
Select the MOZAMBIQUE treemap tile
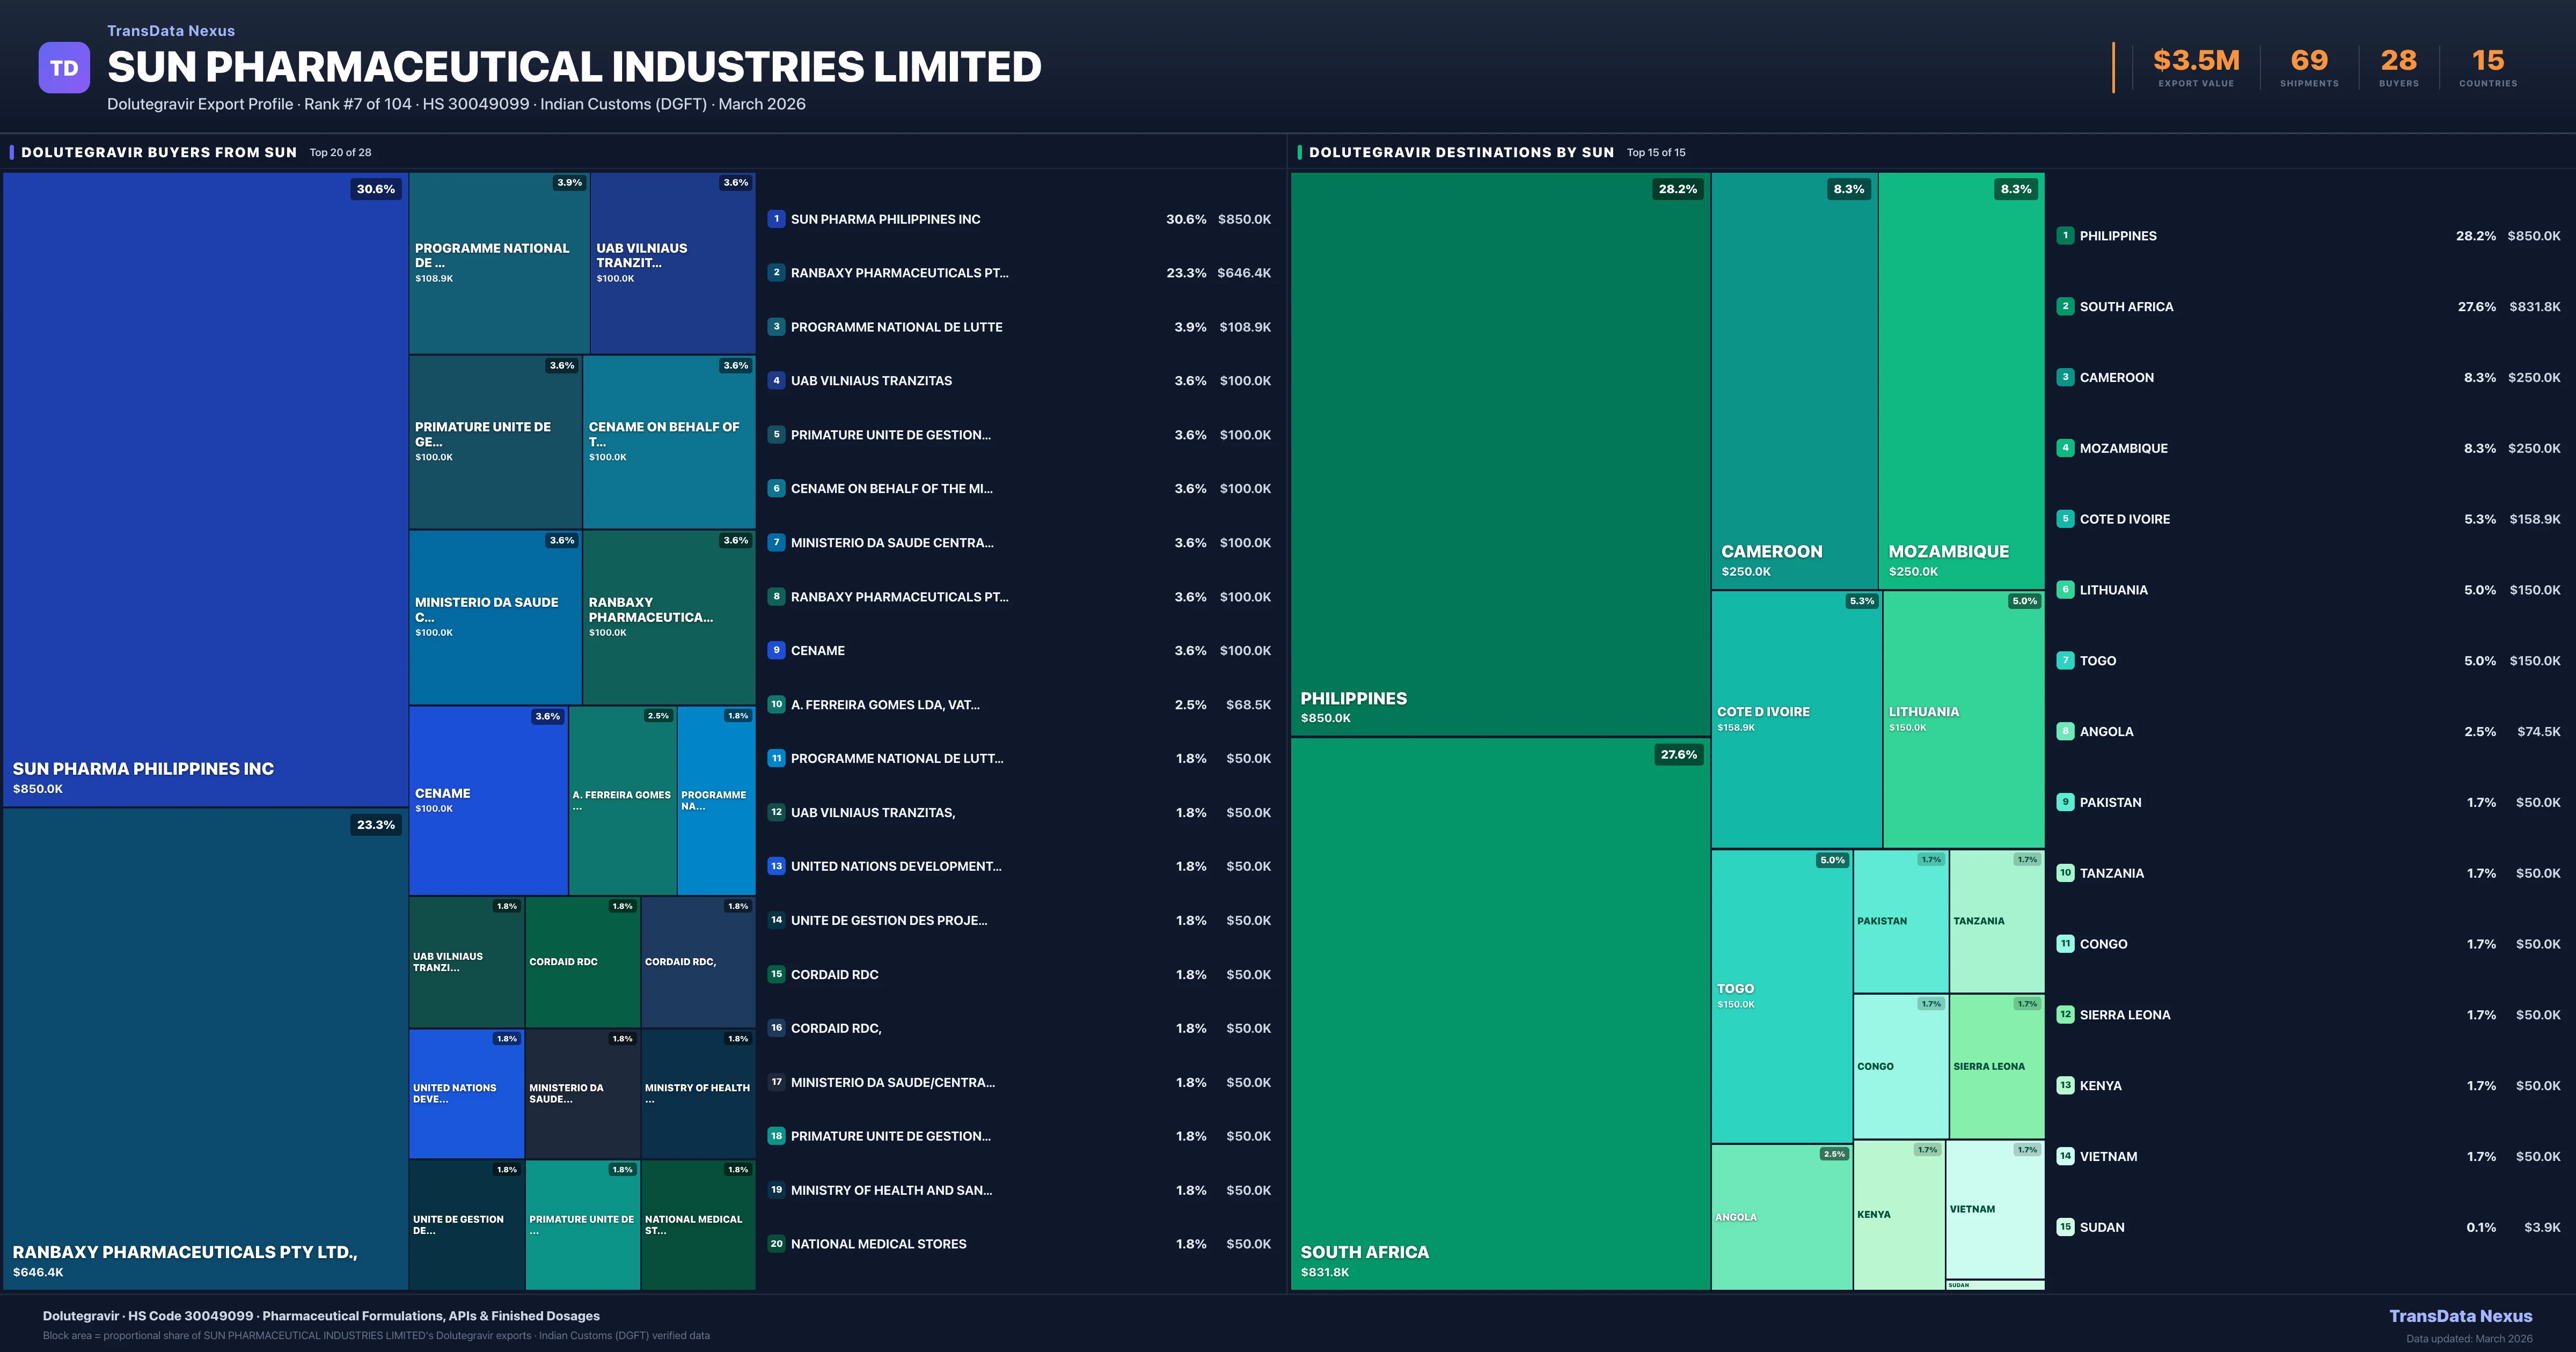pos(1961,380)
